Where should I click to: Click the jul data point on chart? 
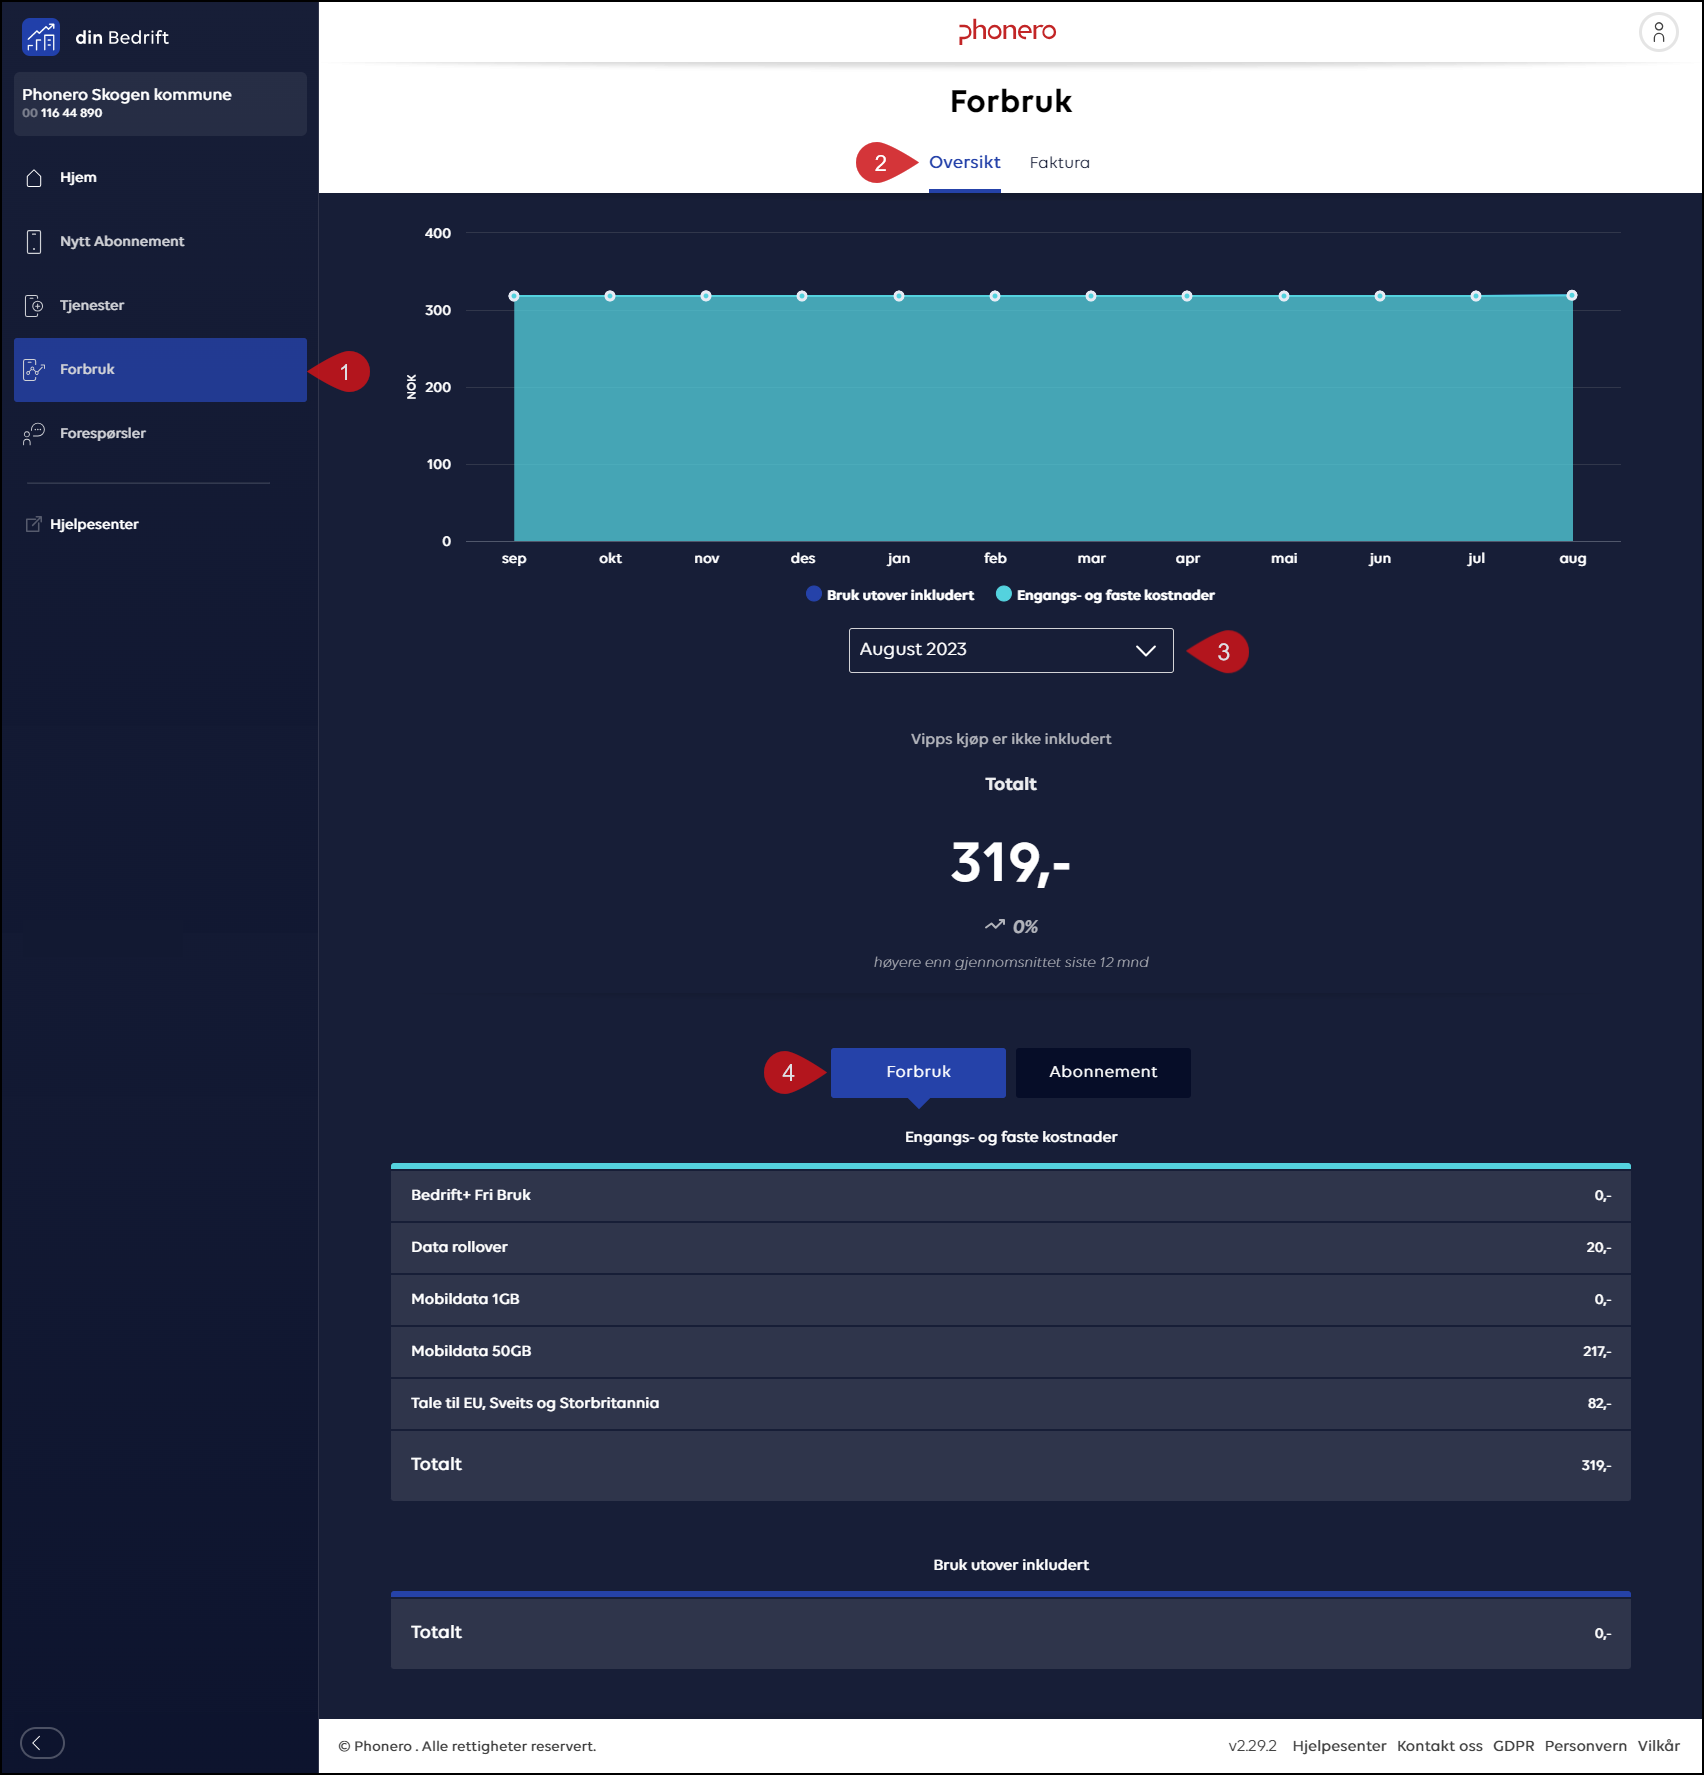pos(1476,296)
